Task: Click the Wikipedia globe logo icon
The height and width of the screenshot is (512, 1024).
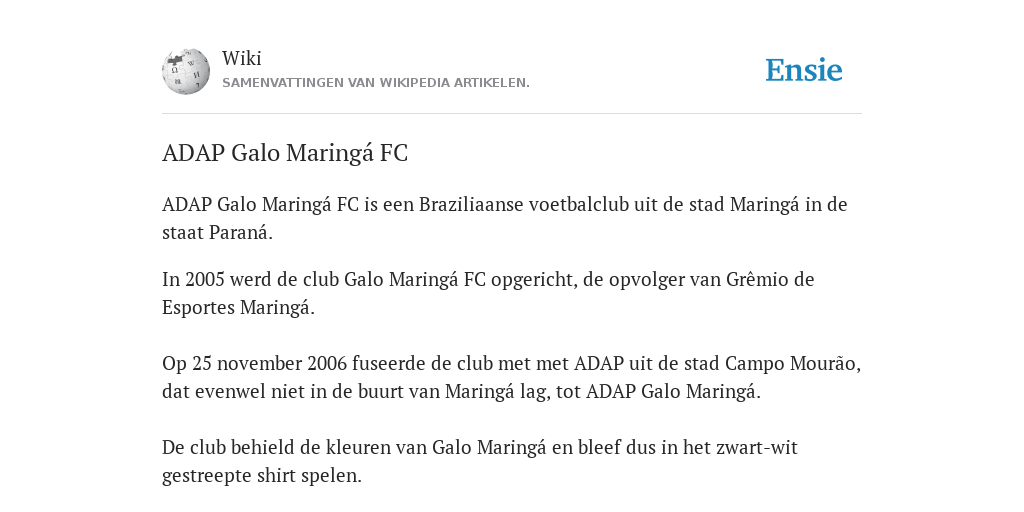Action: coord(186,71)
